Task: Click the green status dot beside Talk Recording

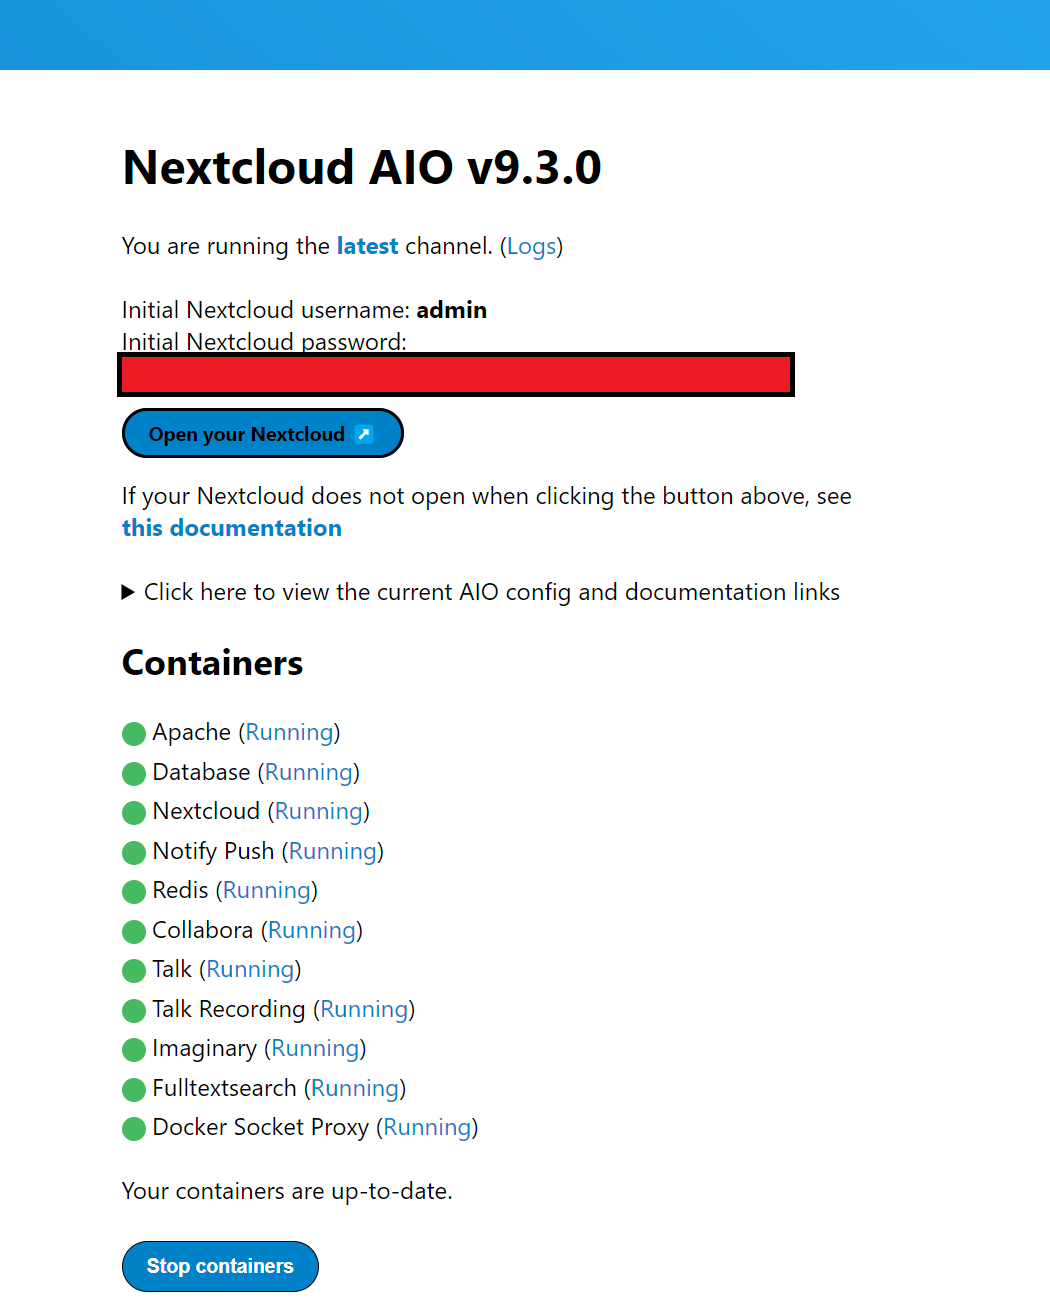Action: click(x=134, y=1011)
